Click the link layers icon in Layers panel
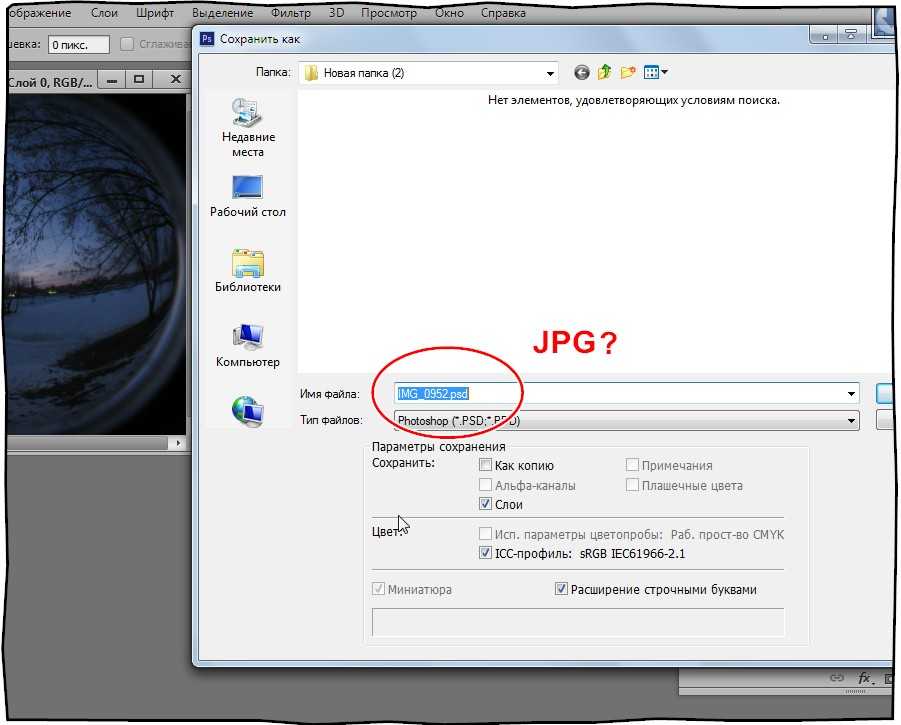 pyautogui.click(x=837, y=678)
